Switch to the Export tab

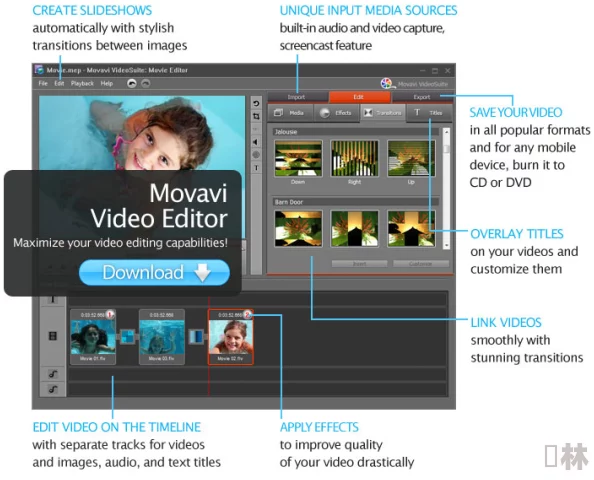tap(422, 97)
